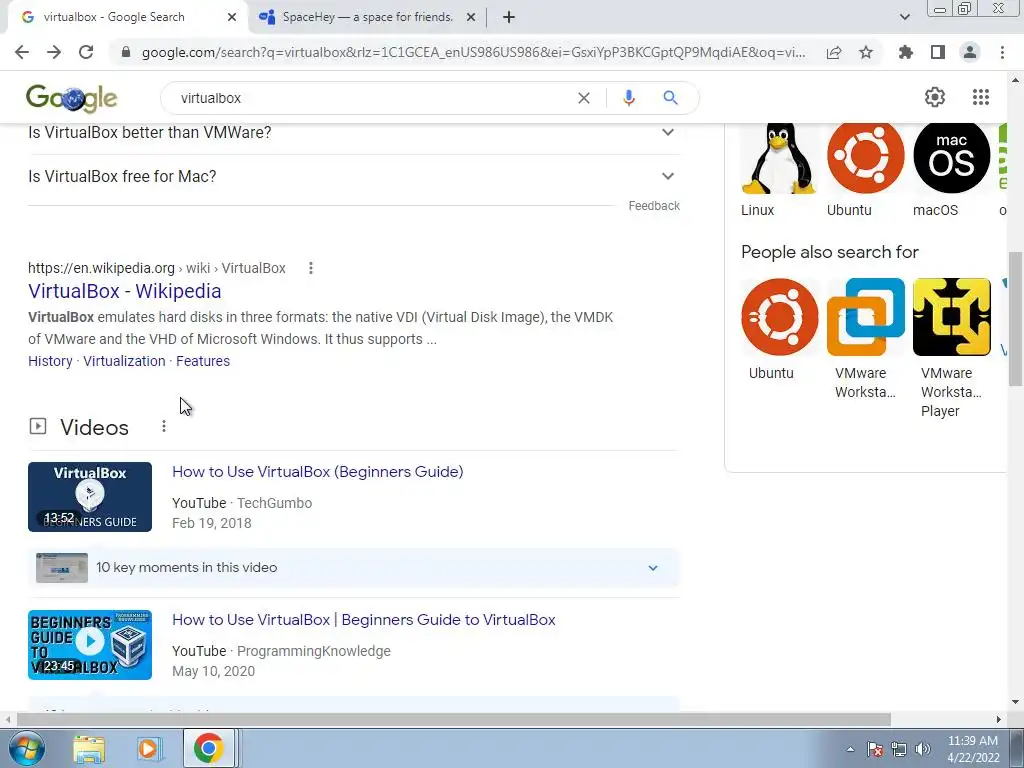Click the horizontal scrollbar thumb
The width and height of the screenshot is (1024, 768).
[454, 719]
